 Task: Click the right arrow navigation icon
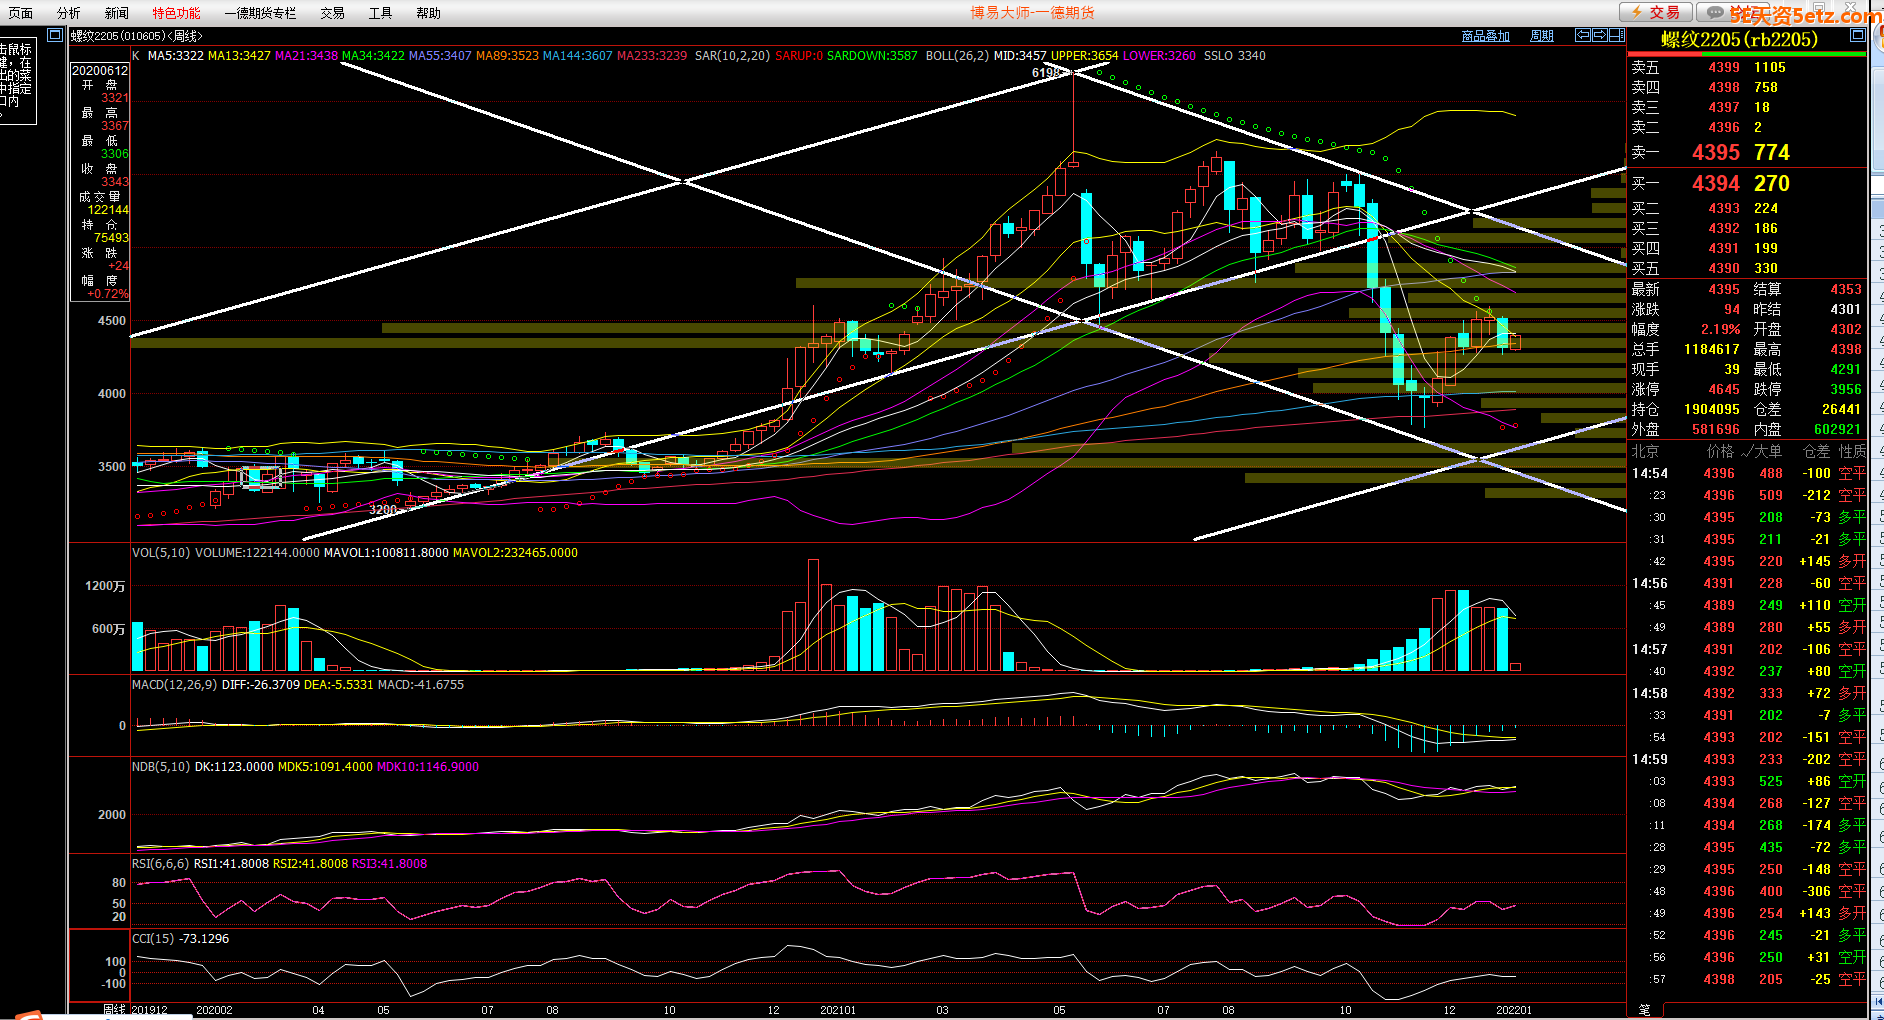pyautogui.click(x=1600, y=35)
